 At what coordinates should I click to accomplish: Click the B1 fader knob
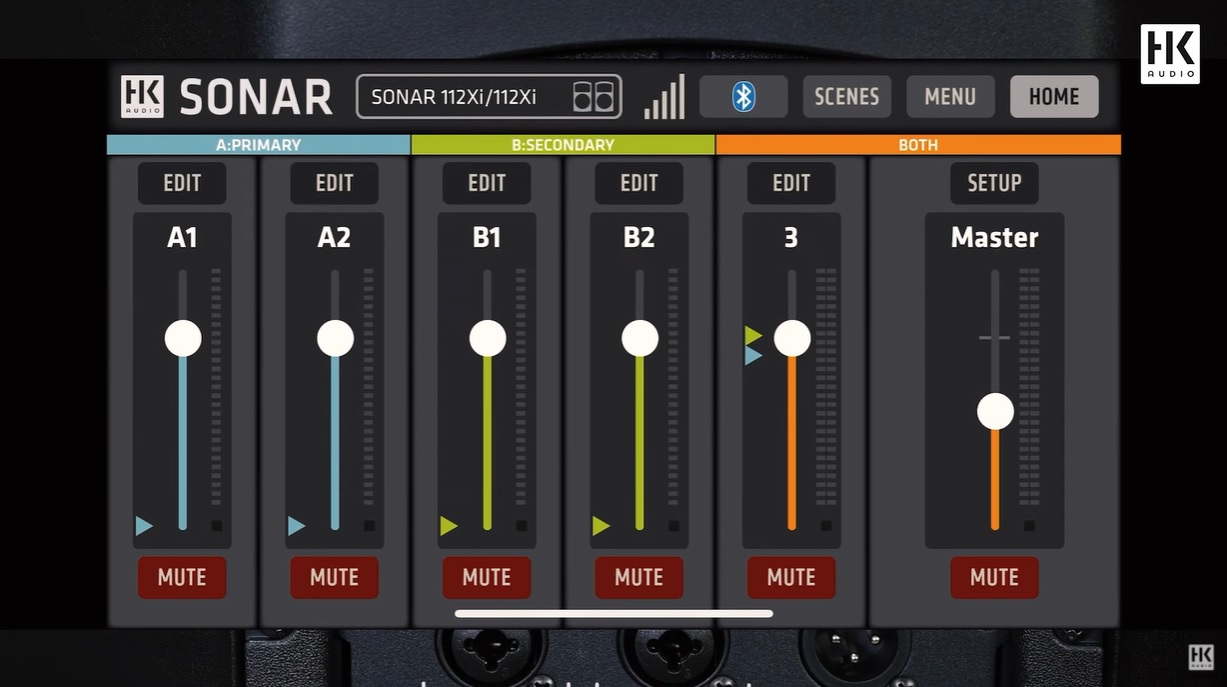[x=487, y=338]
